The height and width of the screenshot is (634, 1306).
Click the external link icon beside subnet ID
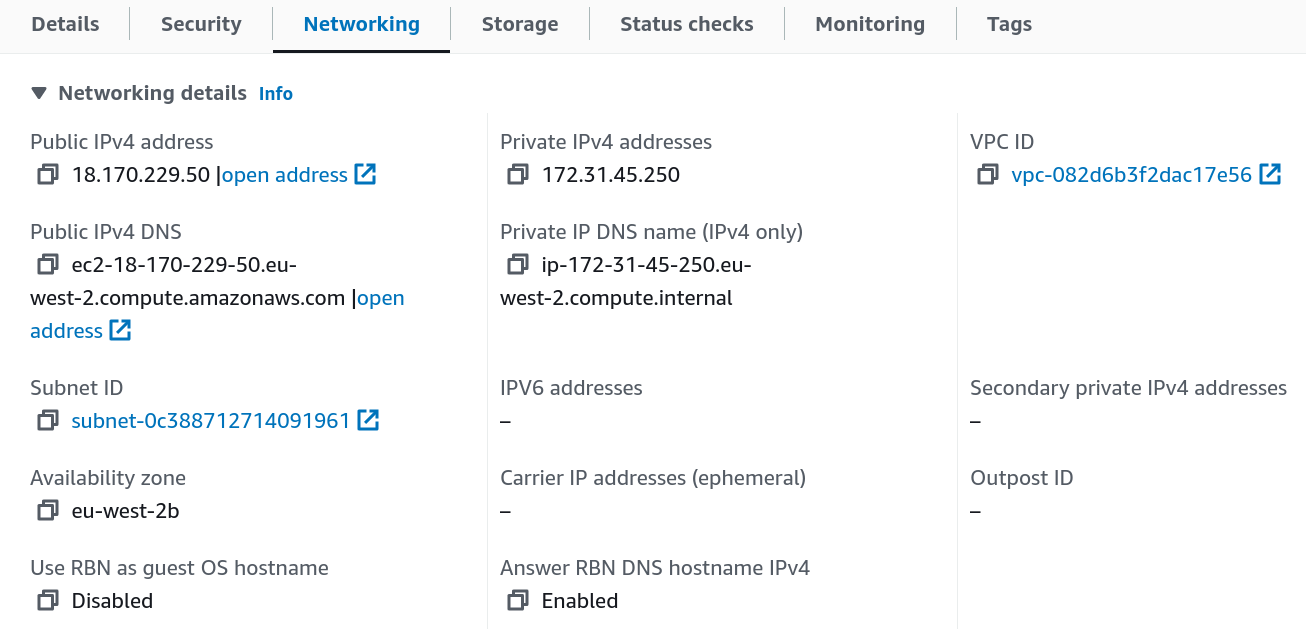pyautogui.click(x=367, y=420)
